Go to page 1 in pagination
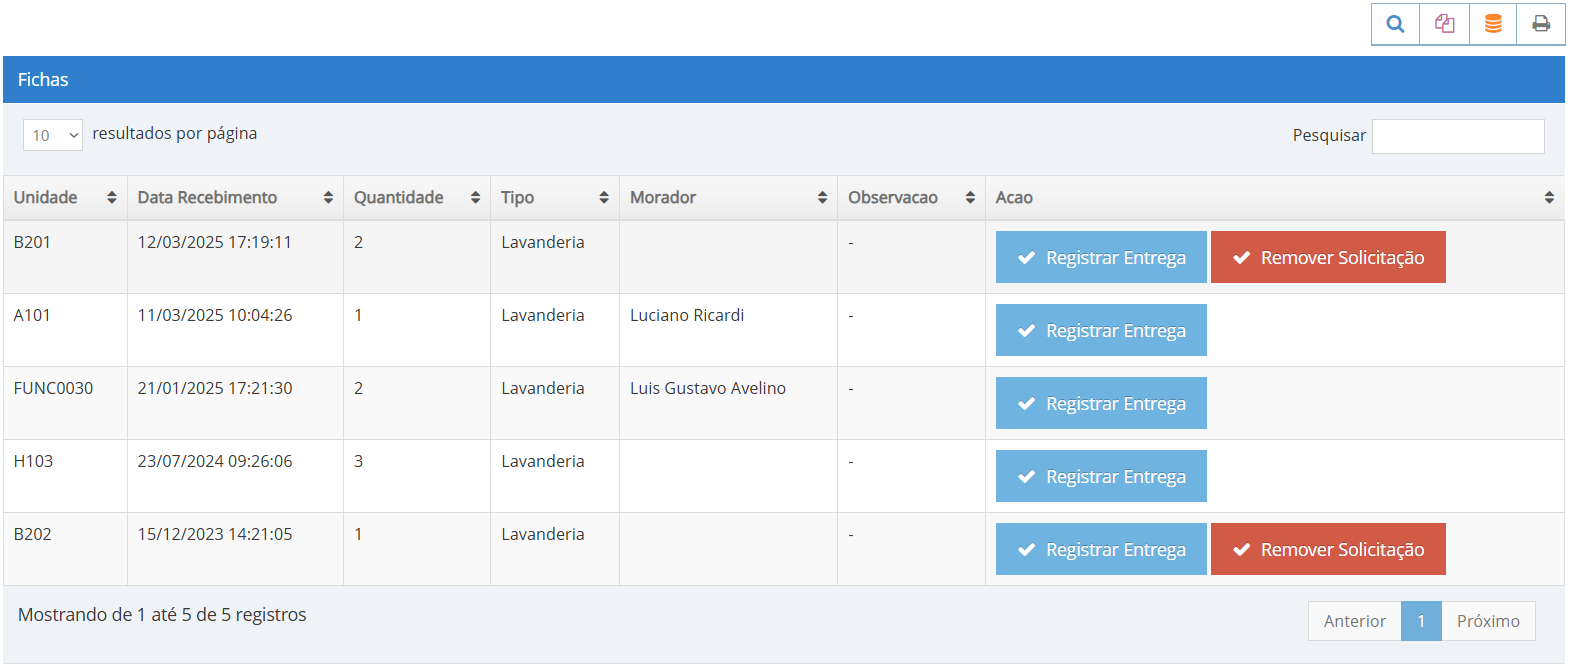The height and width of the screenshot is (666, 1576). coord(1420,621)
